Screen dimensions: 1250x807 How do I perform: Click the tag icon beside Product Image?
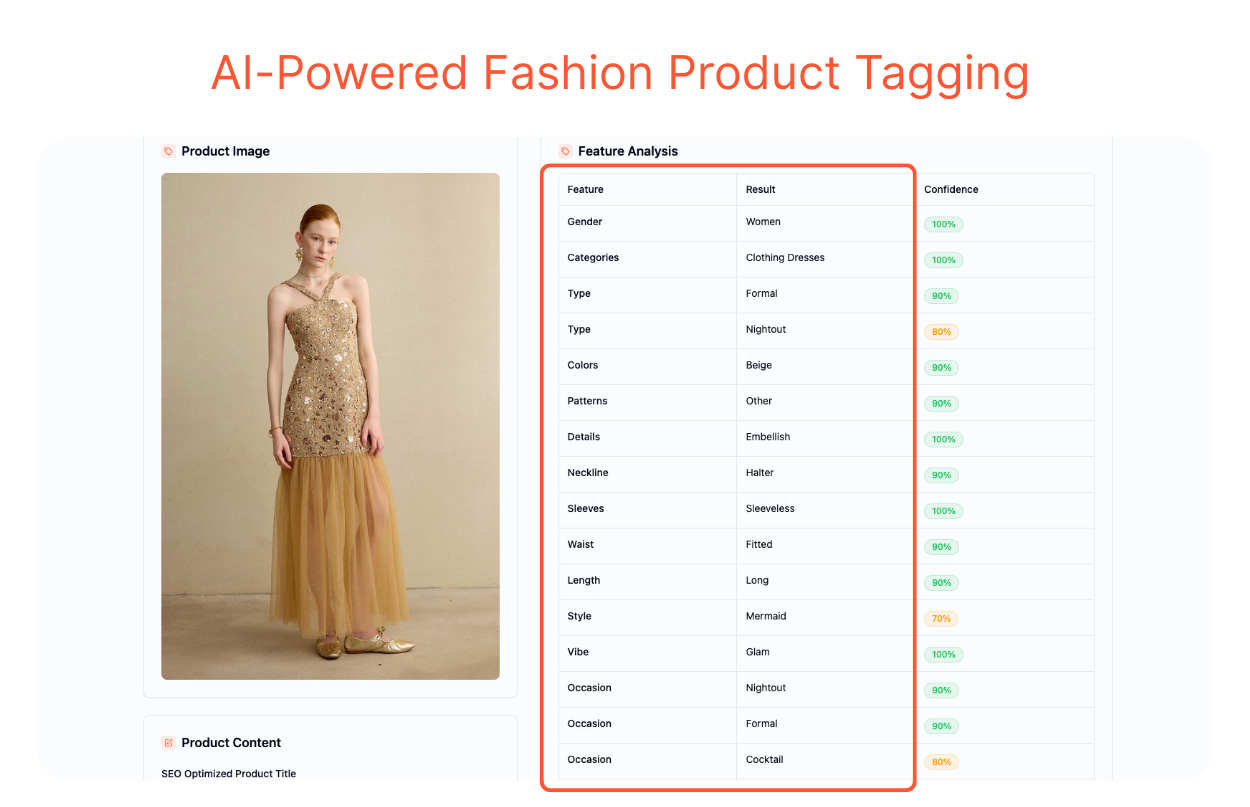click(168, 151)
